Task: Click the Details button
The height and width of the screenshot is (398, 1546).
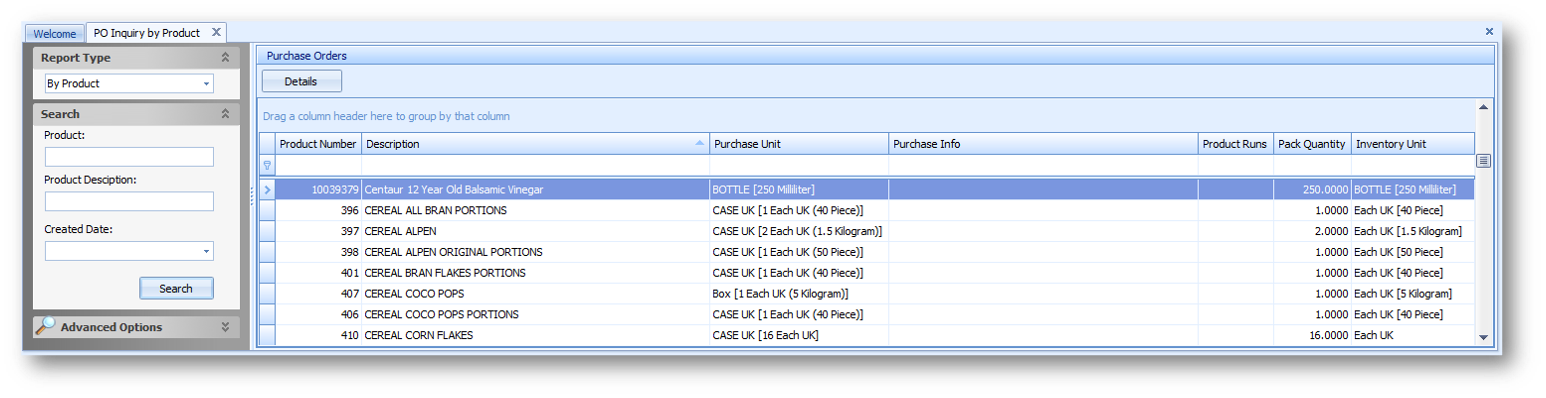Action: [301, 82]
